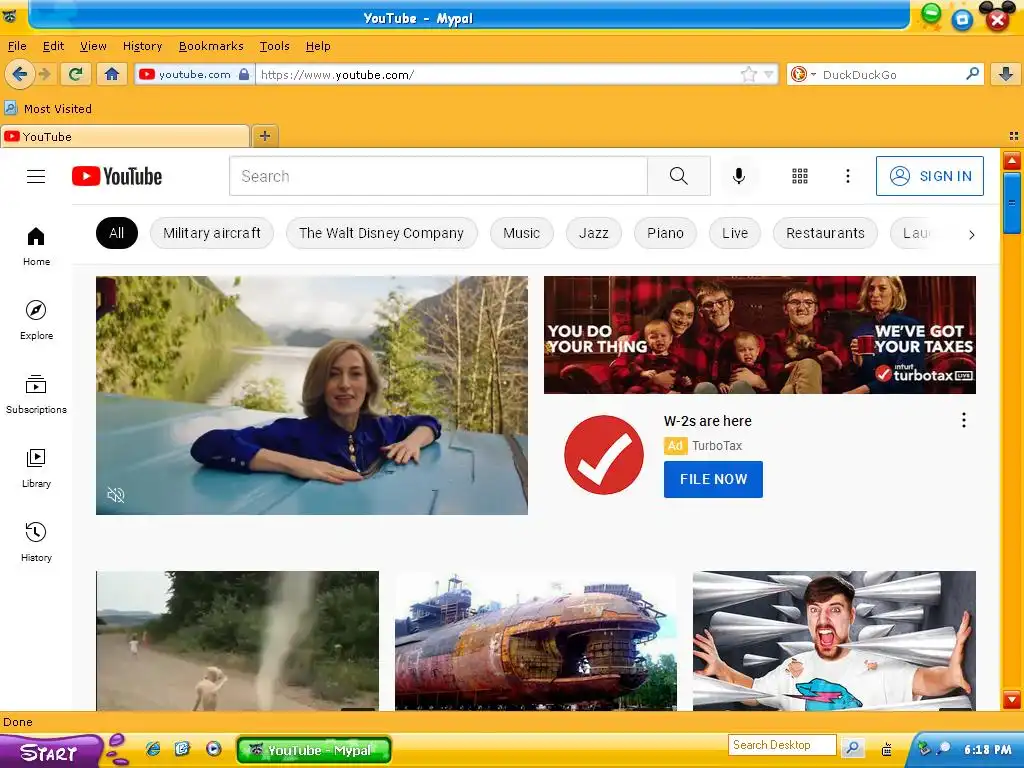Open the TurboTax advertiser link
1024x768 pixels.
pos(717,446)
